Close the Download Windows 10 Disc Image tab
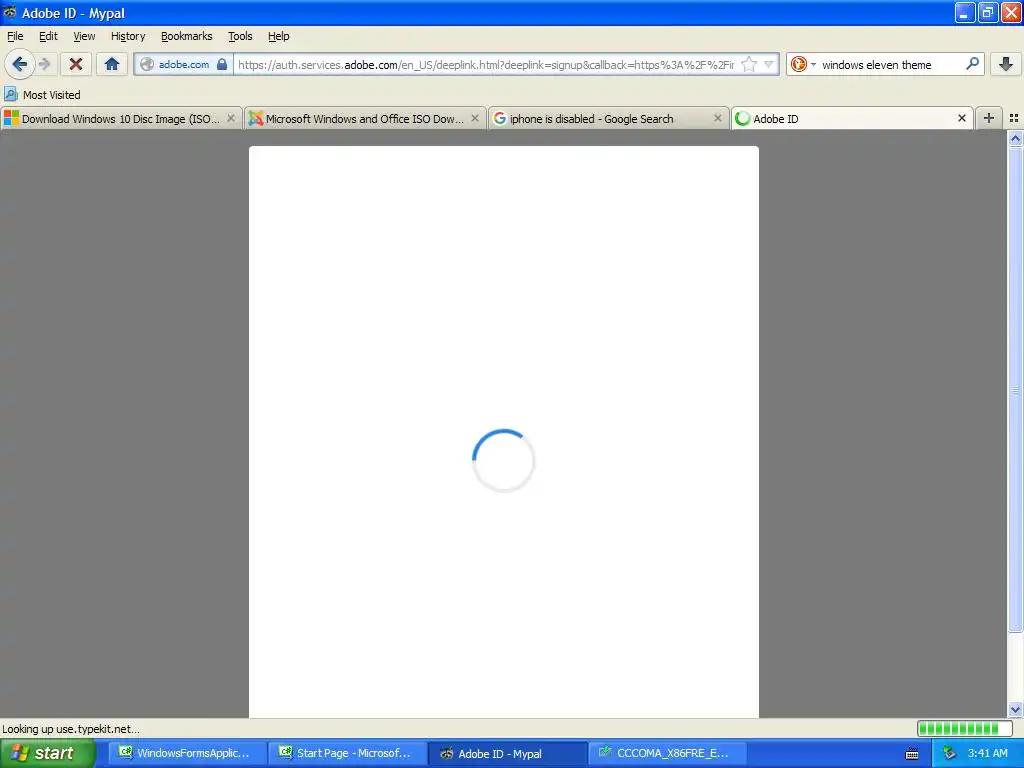 point(231,118)
